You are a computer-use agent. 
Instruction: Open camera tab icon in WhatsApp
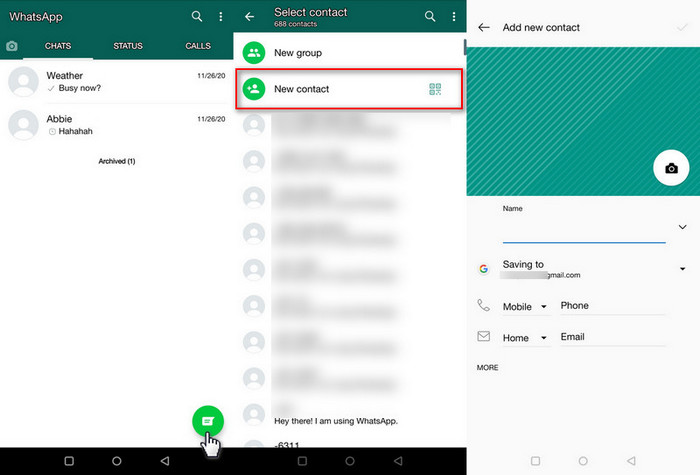[x=12, y=46]
